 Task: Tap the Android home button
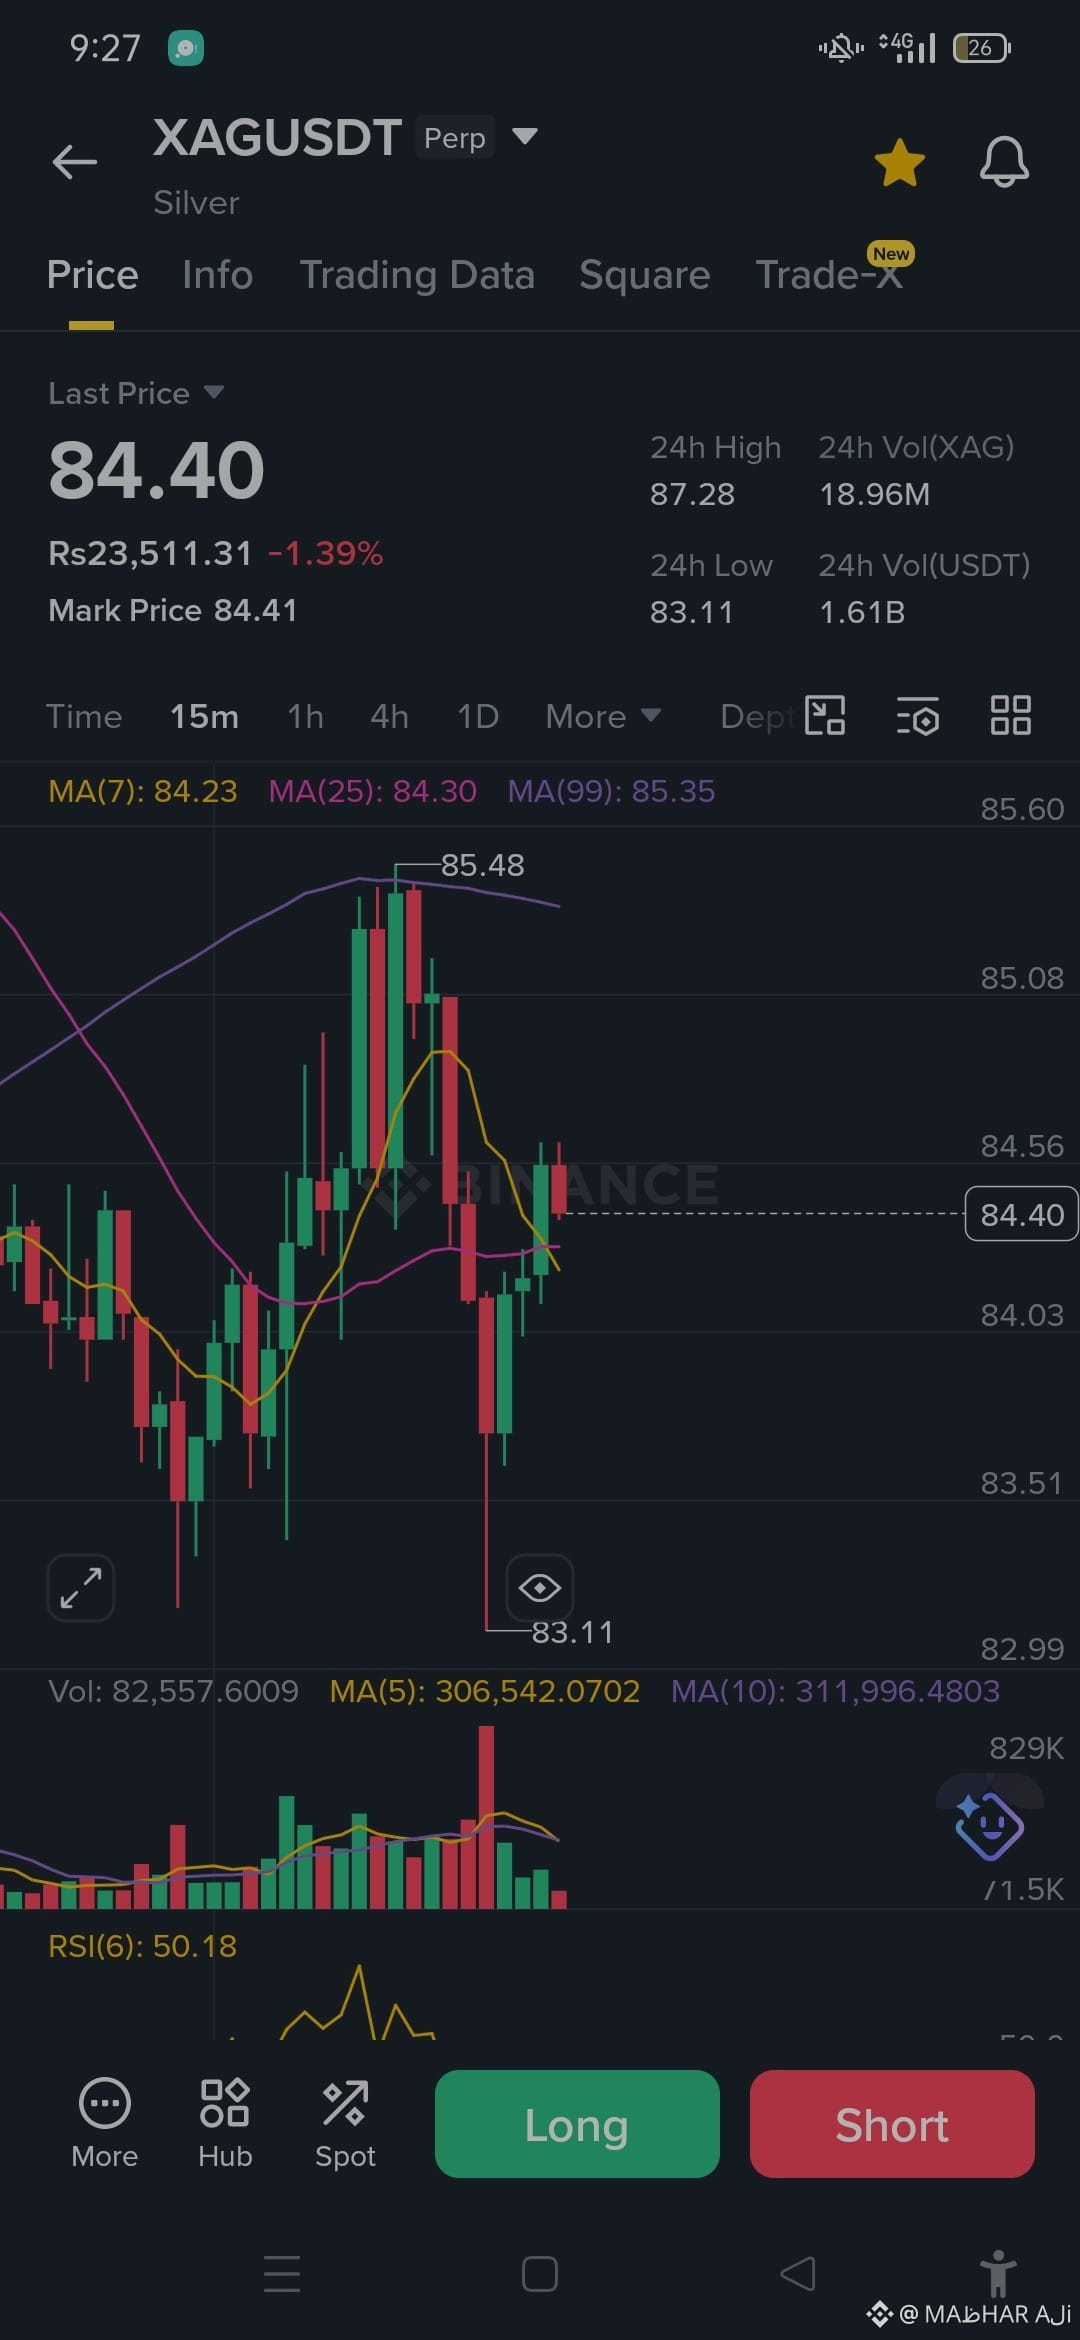click(x=540, y=2274)
